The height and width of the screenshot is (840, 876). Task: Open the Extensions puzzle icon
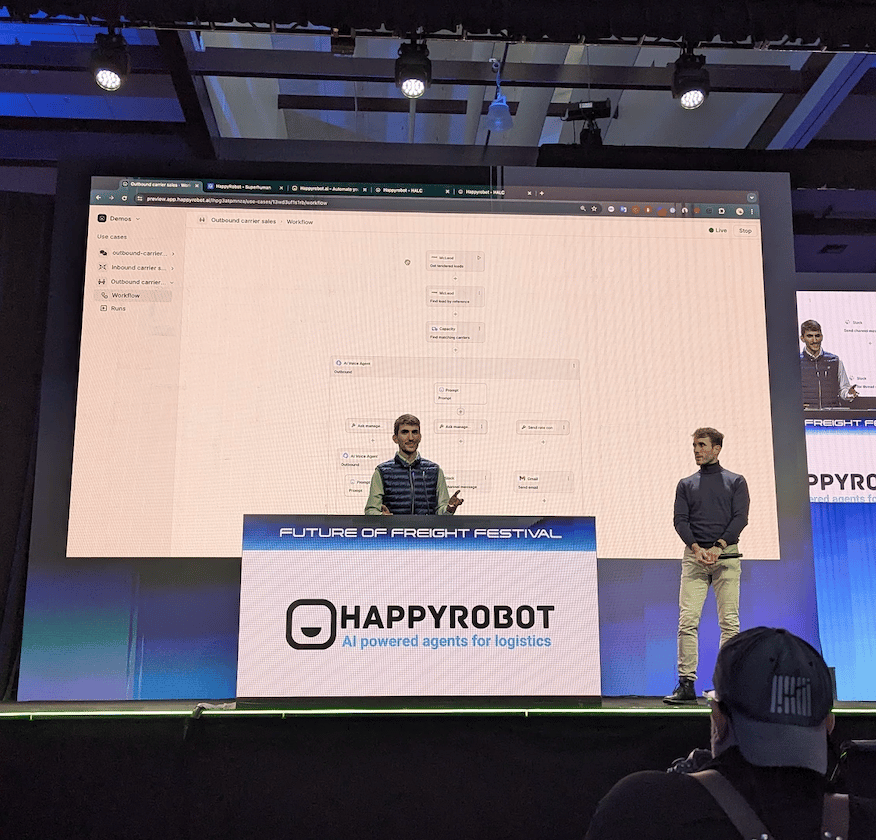[722, 211]
